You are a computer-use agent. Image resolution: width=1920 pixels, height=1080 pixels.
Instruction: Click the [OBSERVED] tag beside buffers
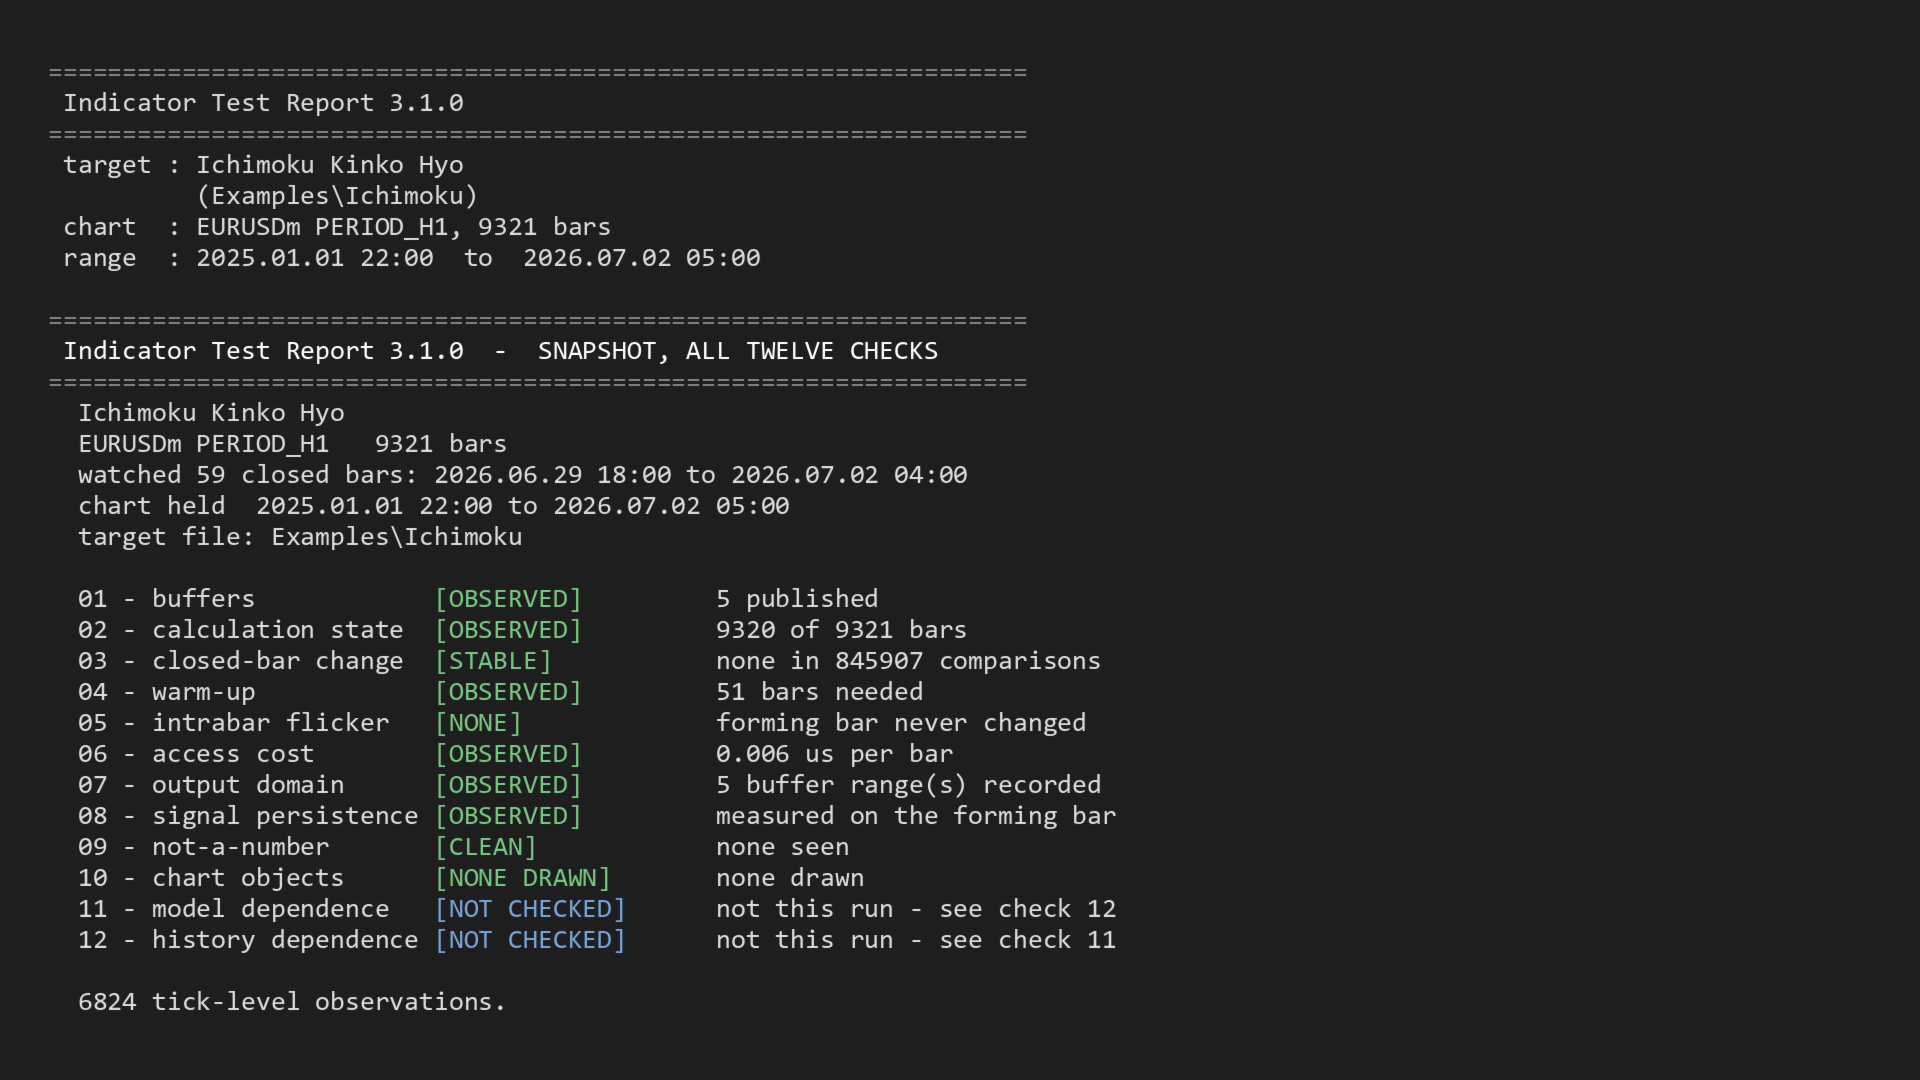point(508,599)
